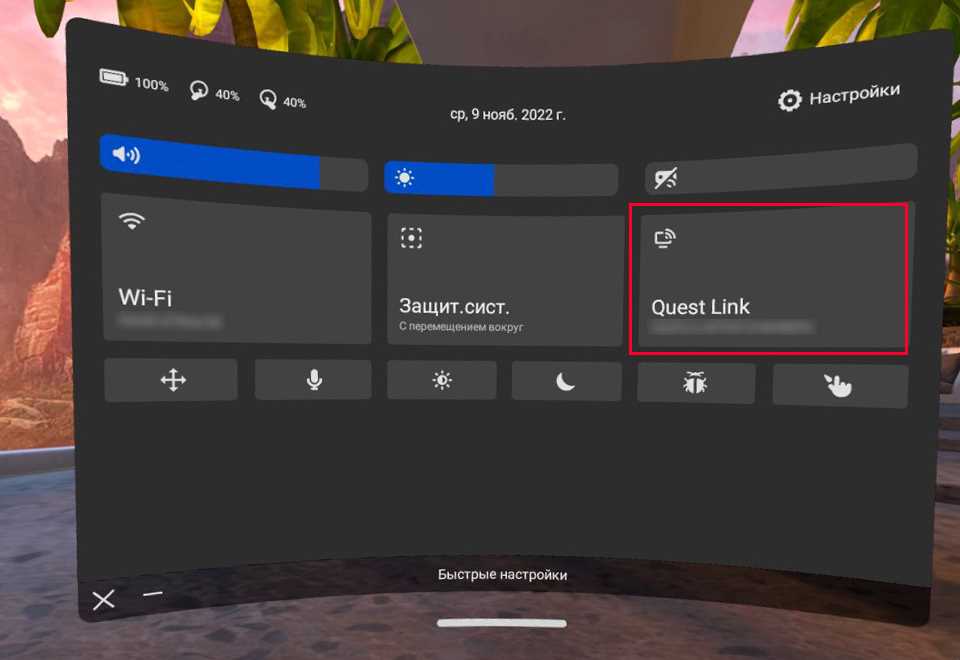Image resolution: width=960 pixels, height=660 pixels.
Task: Toggle the passthrough brightness mode button
Action: tap(442, 380)
